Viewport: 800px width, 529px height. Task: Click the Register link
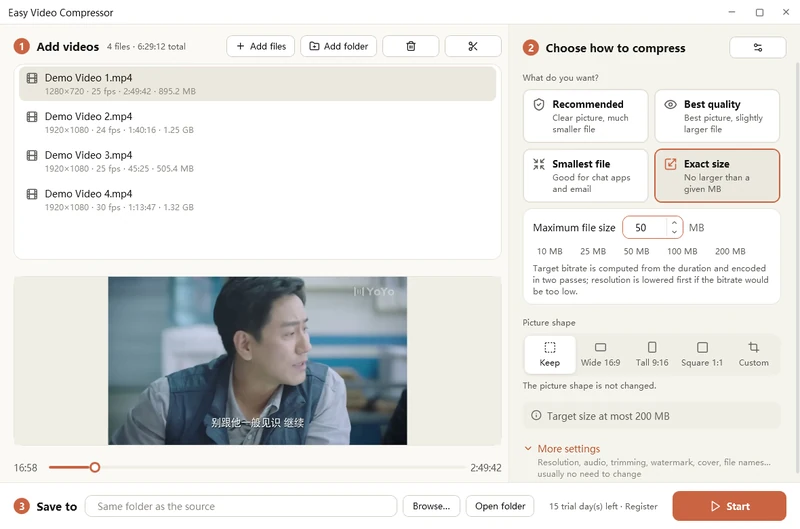[641, 507]
